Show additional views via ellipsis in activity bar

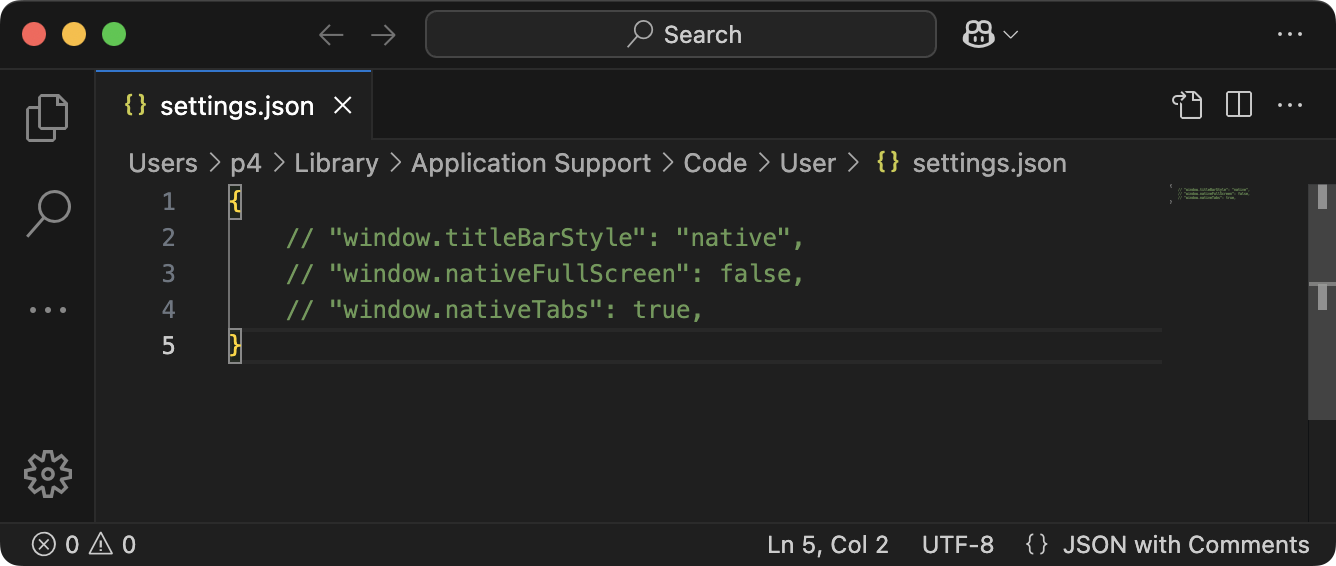coord(47,310)
